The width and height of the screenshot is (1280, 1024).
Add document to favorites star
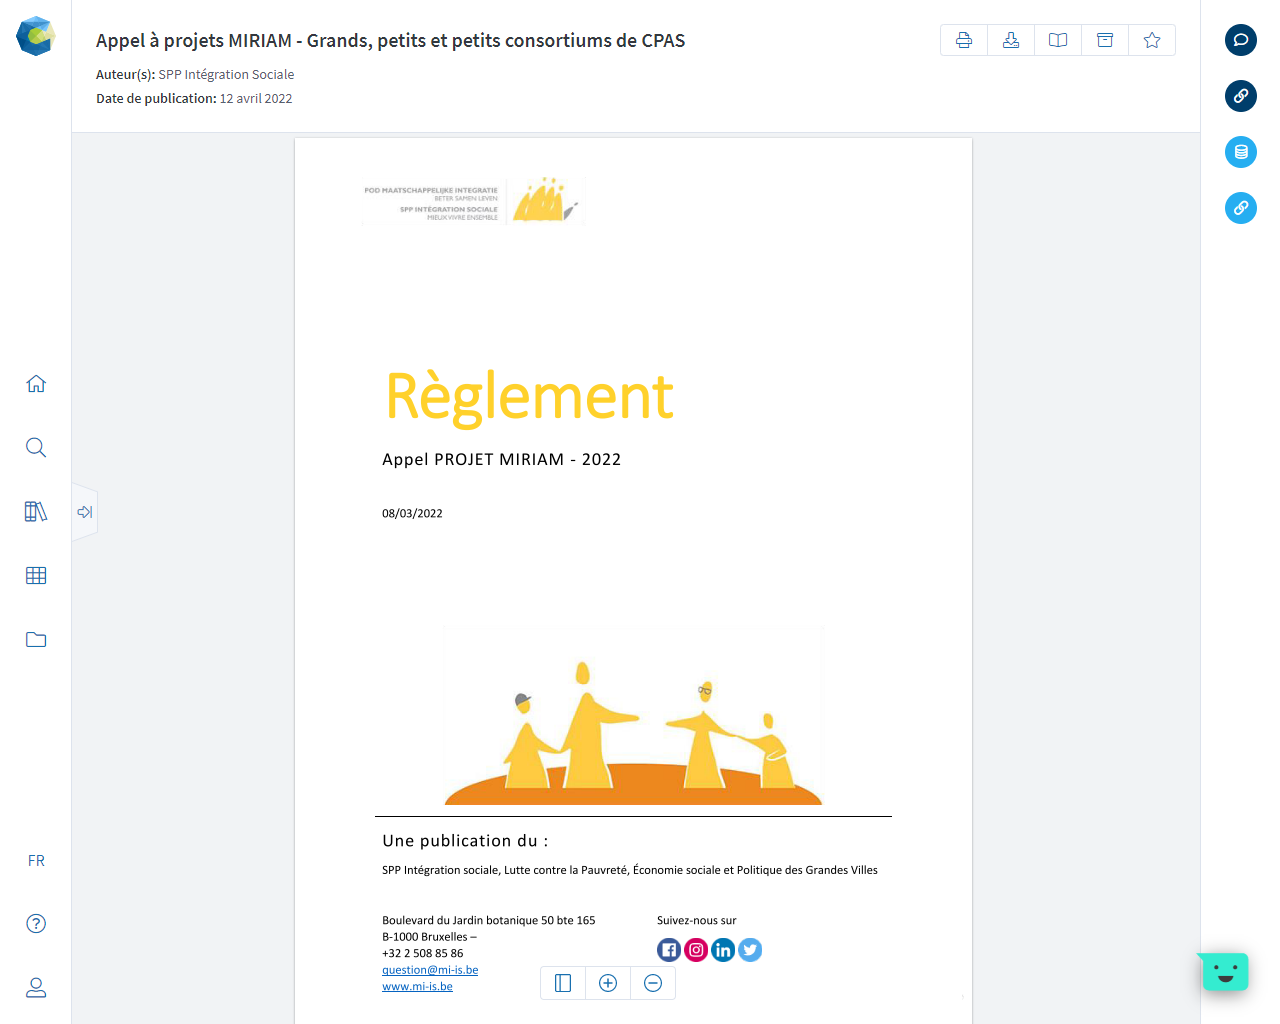[x=1152, y=40]
